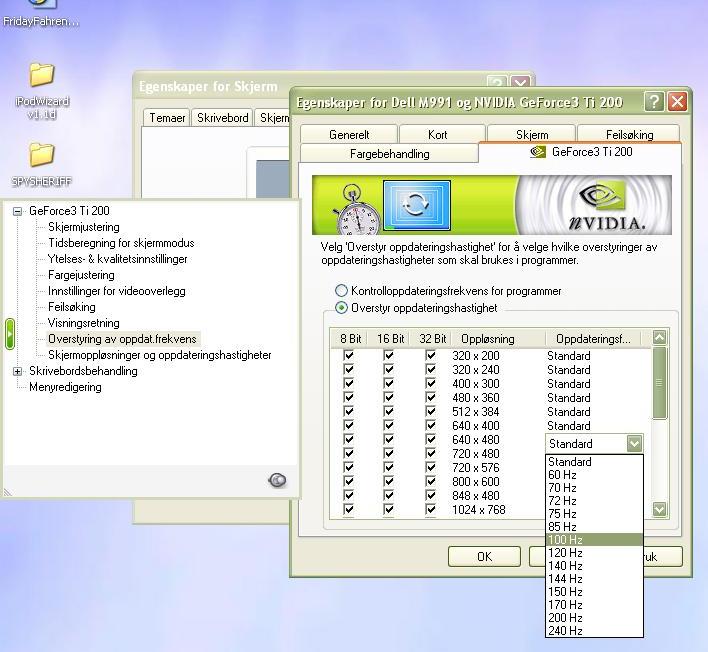Open Skrivebord tab in Egenskaper for Skjerm
This screenshot has width=708, height=652.
pos(223,118)
